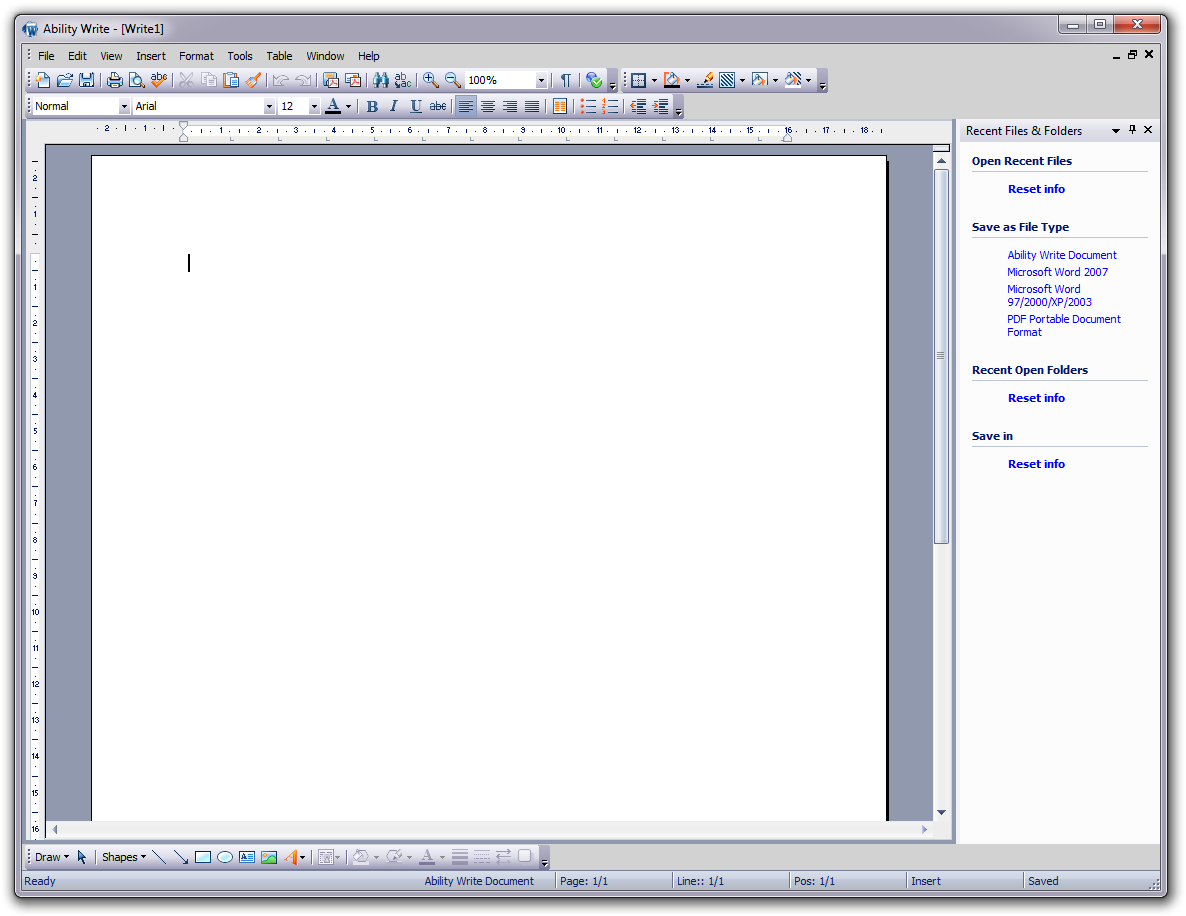Click the Zoom In magnifier icon
Image resolution: width=1186 pixels, height=916 pixels.
tap(430, 80)
